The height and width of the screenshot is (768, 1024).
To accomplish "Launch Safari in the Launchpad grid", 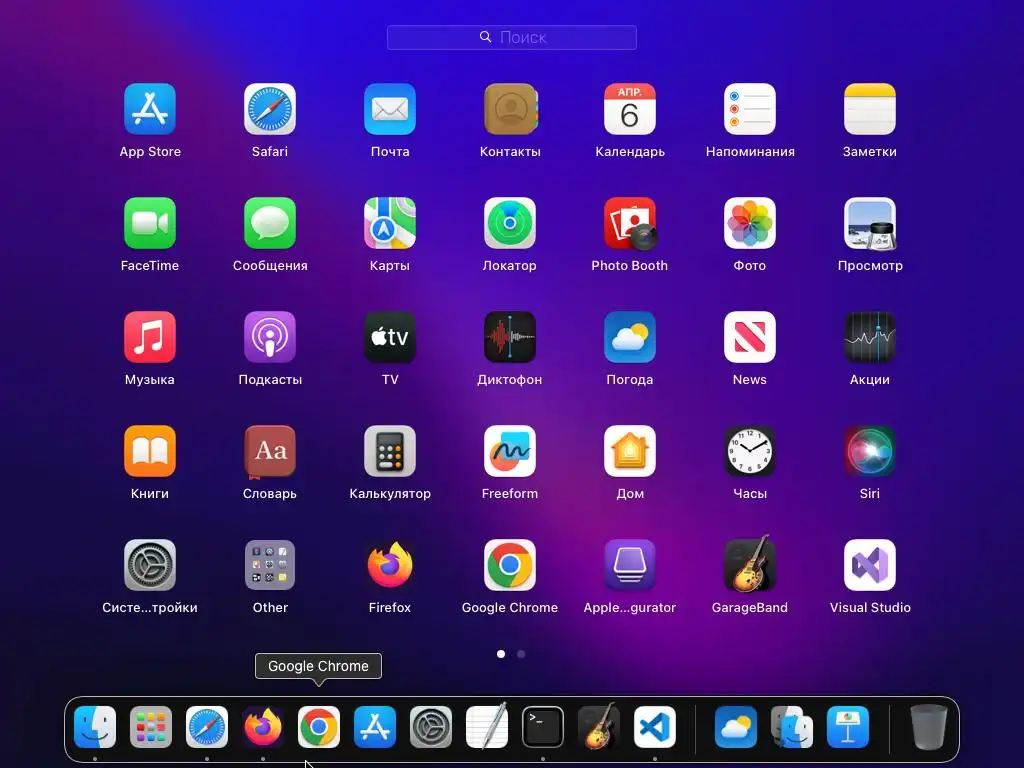I will tap(270, 109).
